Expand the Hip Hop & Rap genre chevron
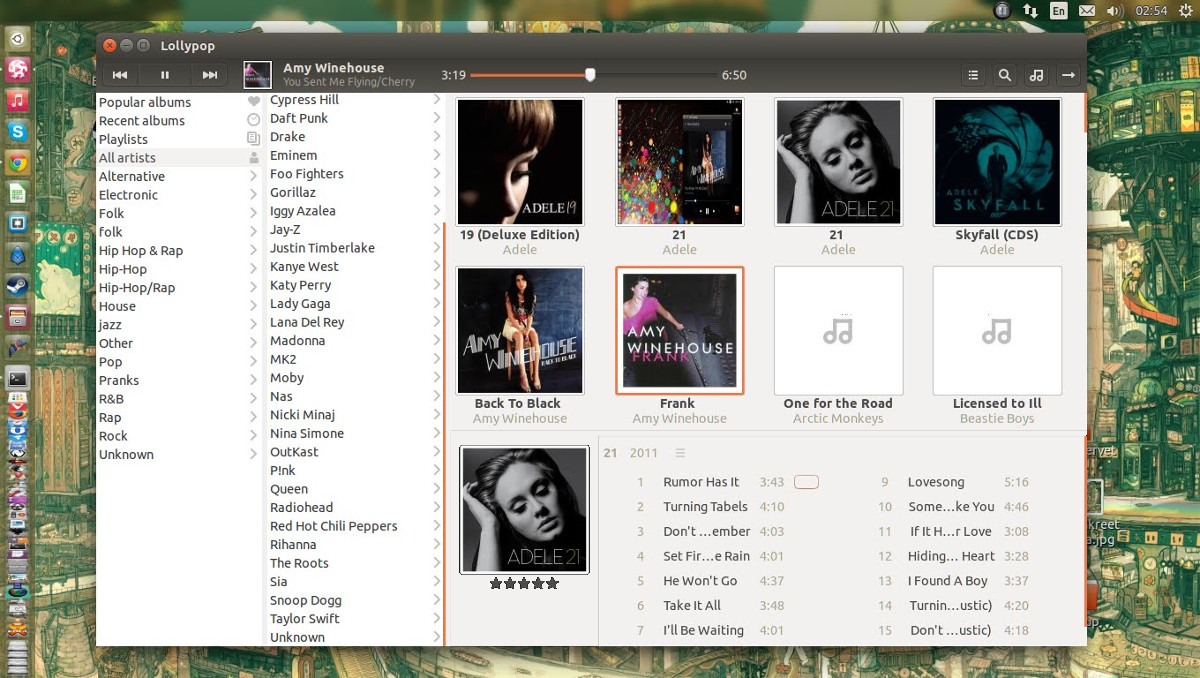Screen dimensions: 1200x678 pos(253,251)
